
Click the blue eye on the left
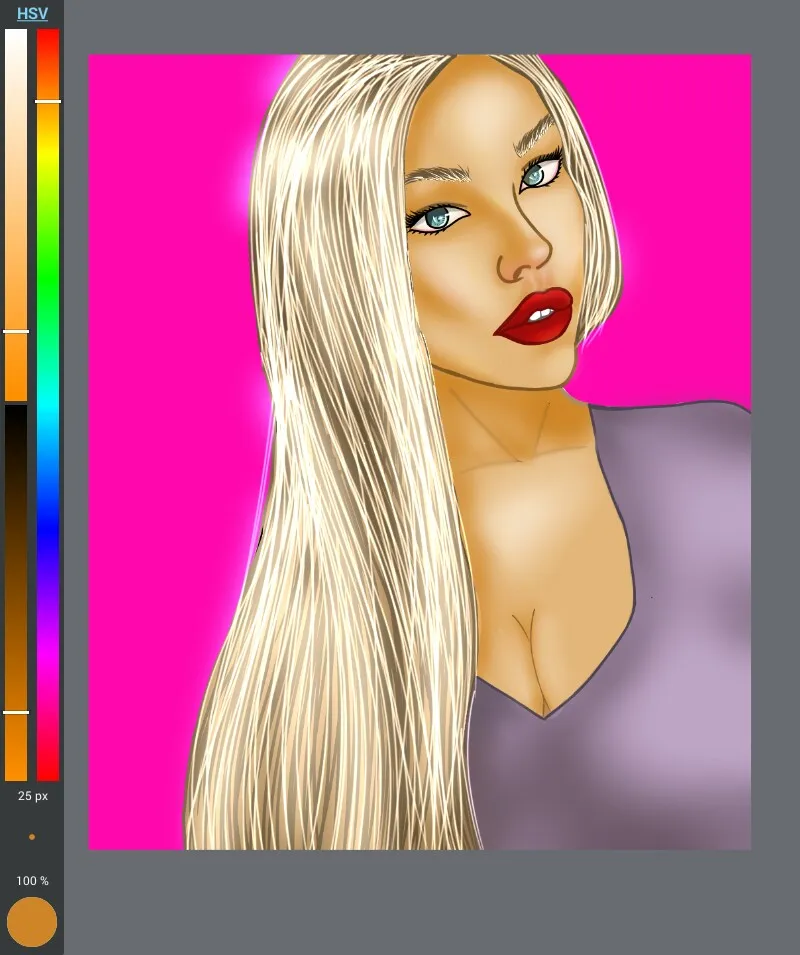click(x=437, y=218)
